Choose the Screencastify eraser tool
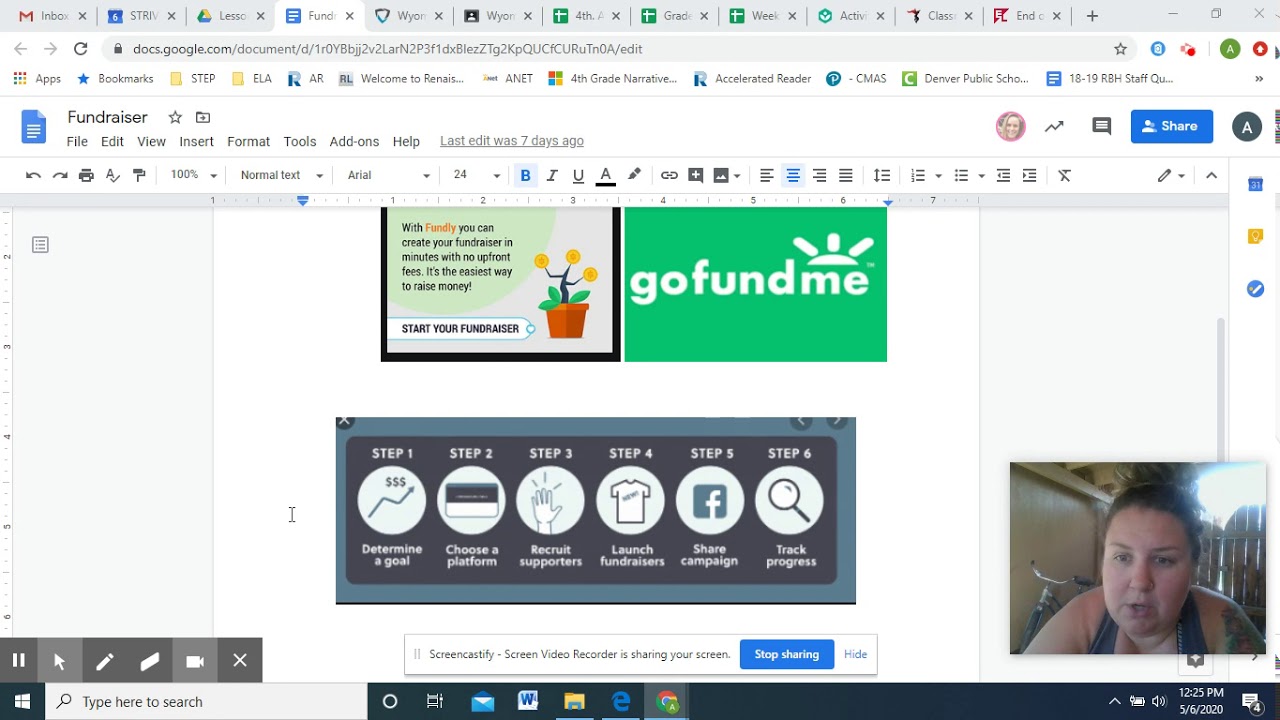The height and width of the screenshot is (720, 1280). pos(150,661)
